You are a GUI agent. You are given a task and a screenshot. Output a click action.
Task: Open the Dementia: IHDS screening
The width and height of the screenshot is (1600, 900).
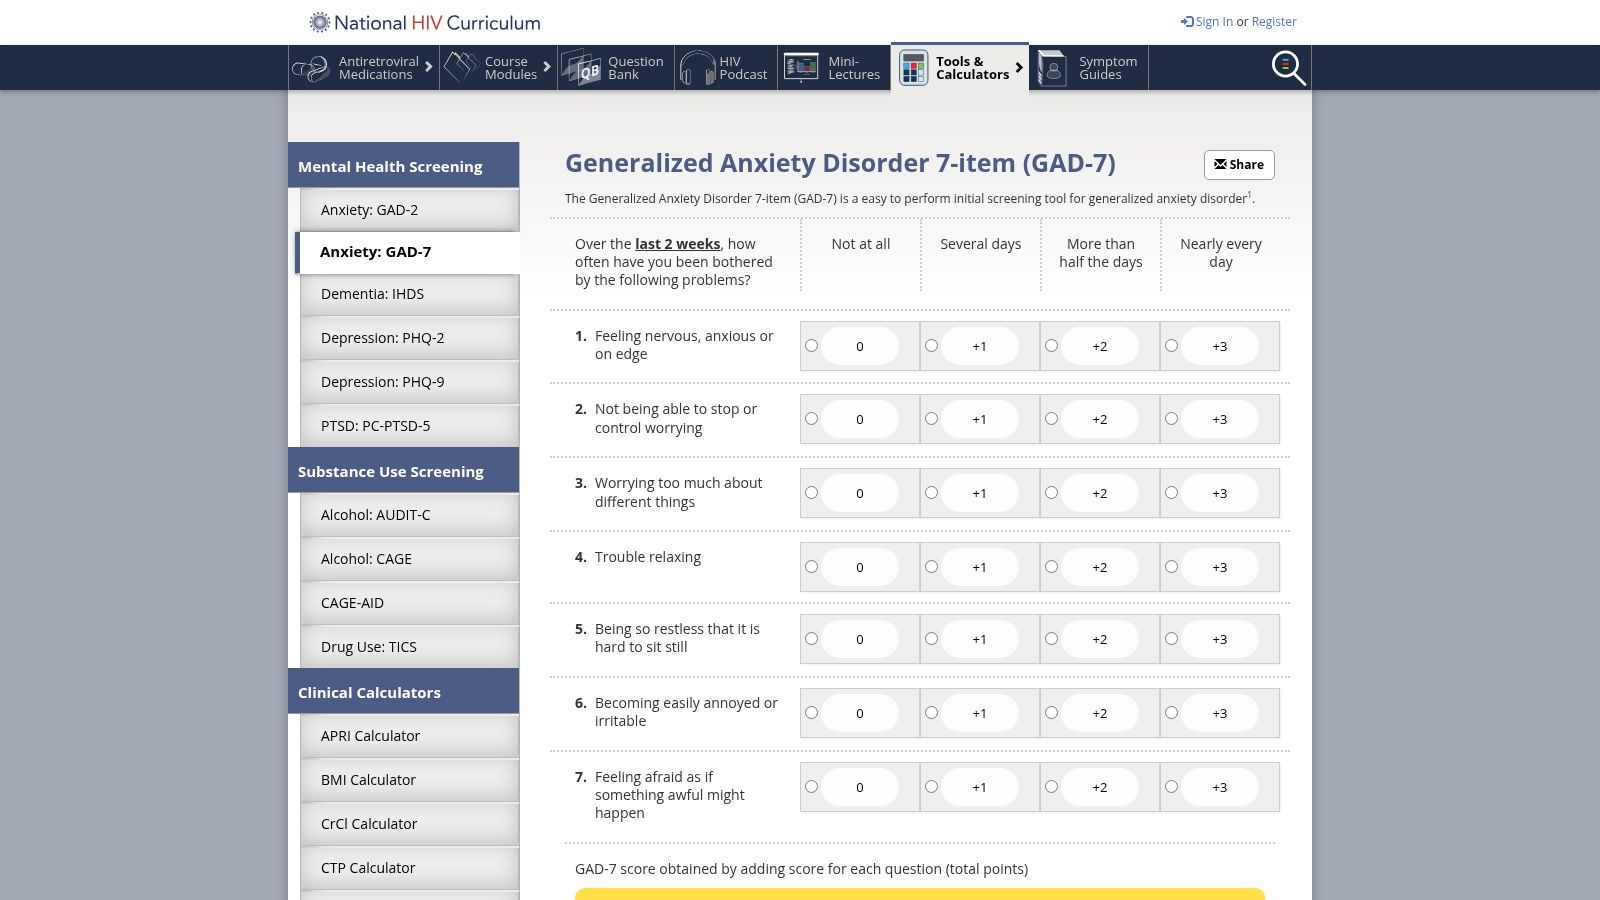[x=372, y=293]
